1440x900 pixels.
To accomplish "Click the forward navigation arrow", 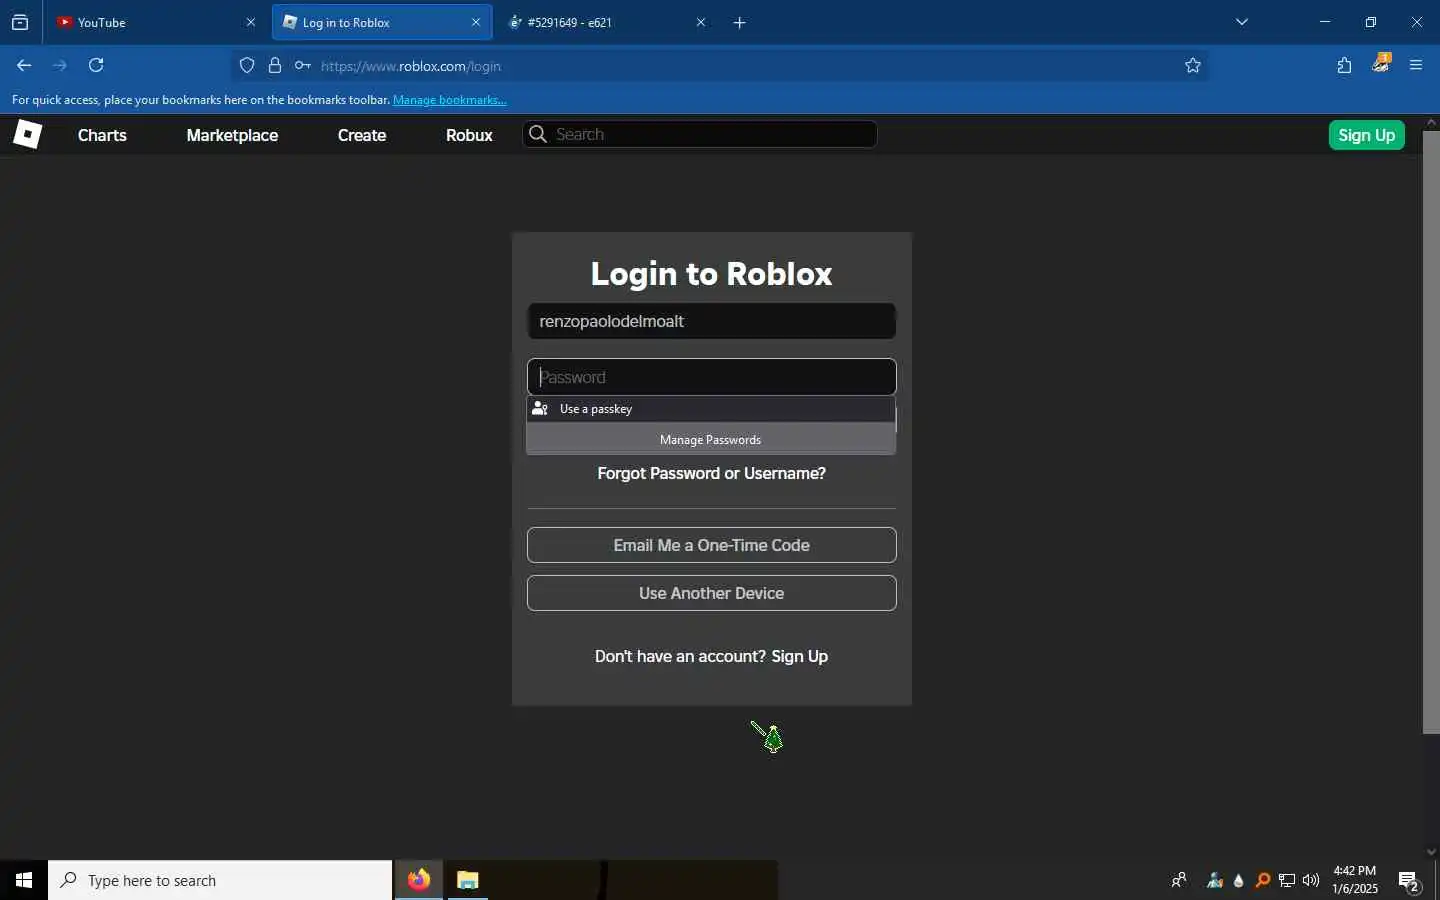I will click(60, 65).
